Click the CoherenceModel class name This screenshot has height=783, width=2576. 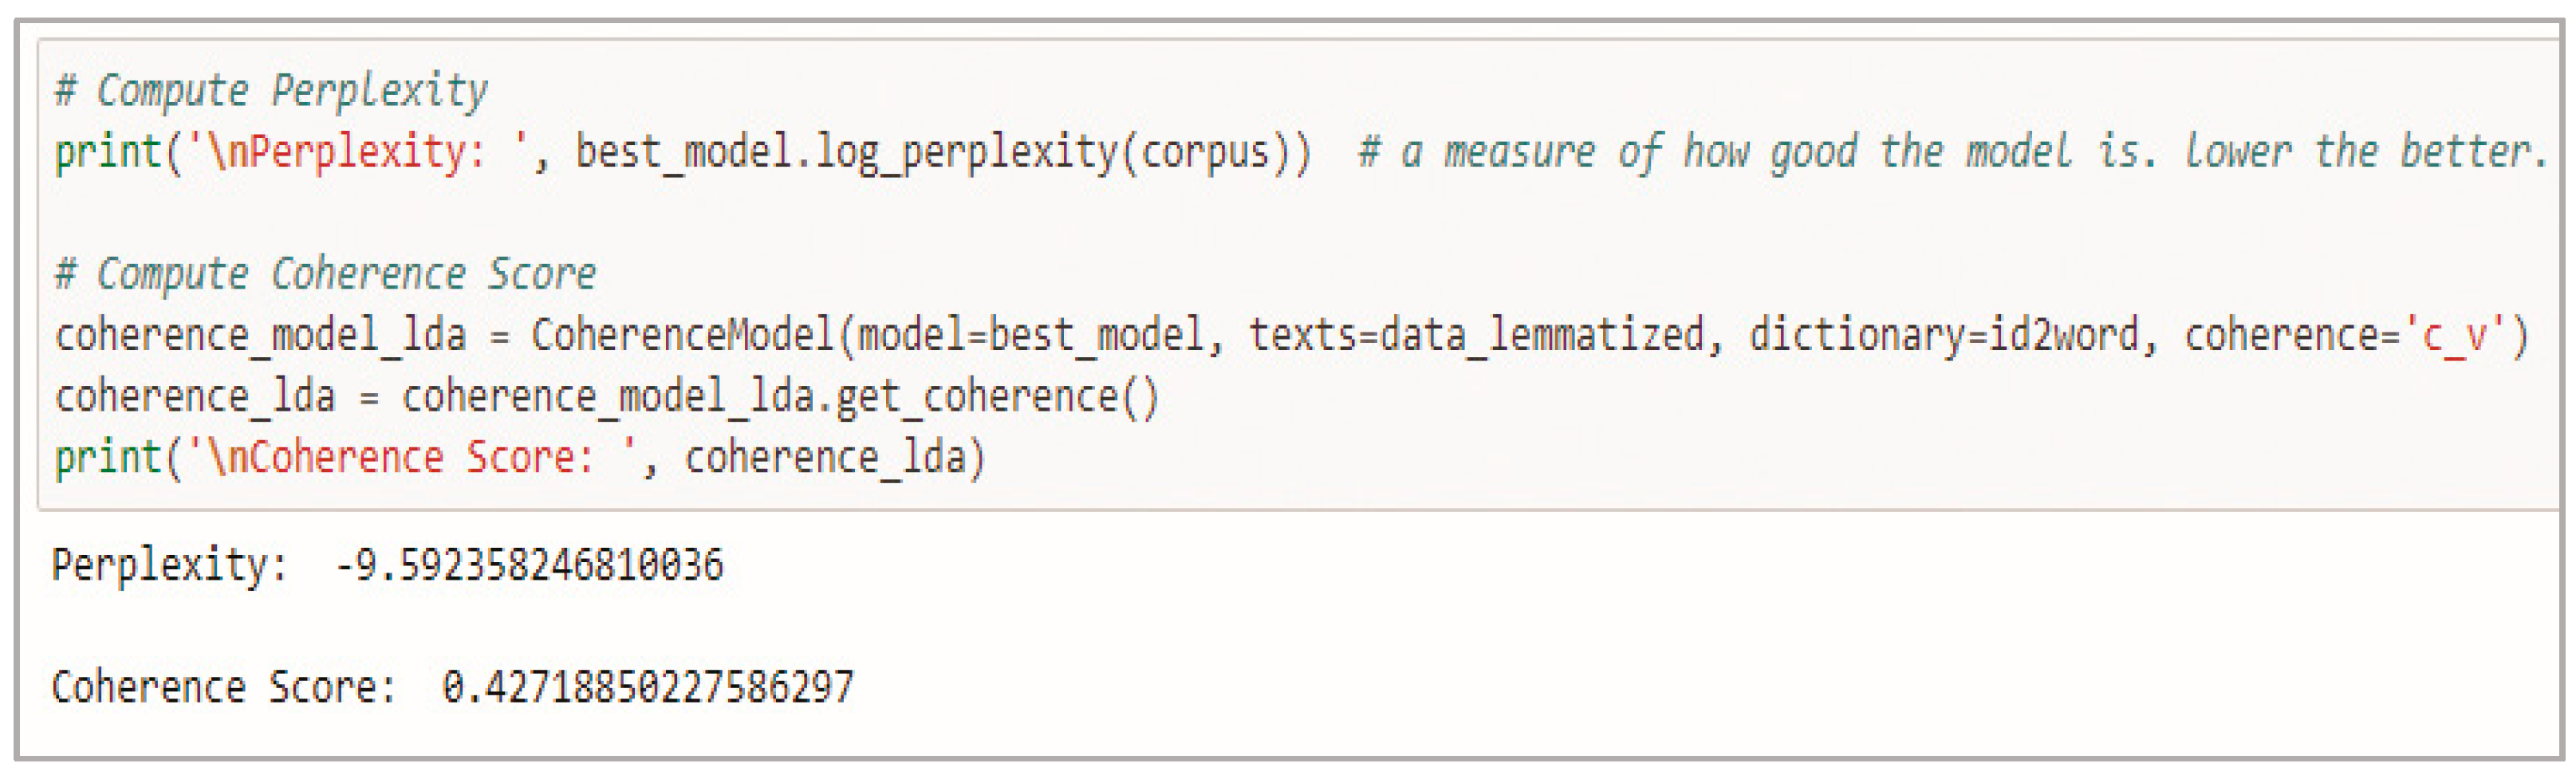(x=682, y=335)
